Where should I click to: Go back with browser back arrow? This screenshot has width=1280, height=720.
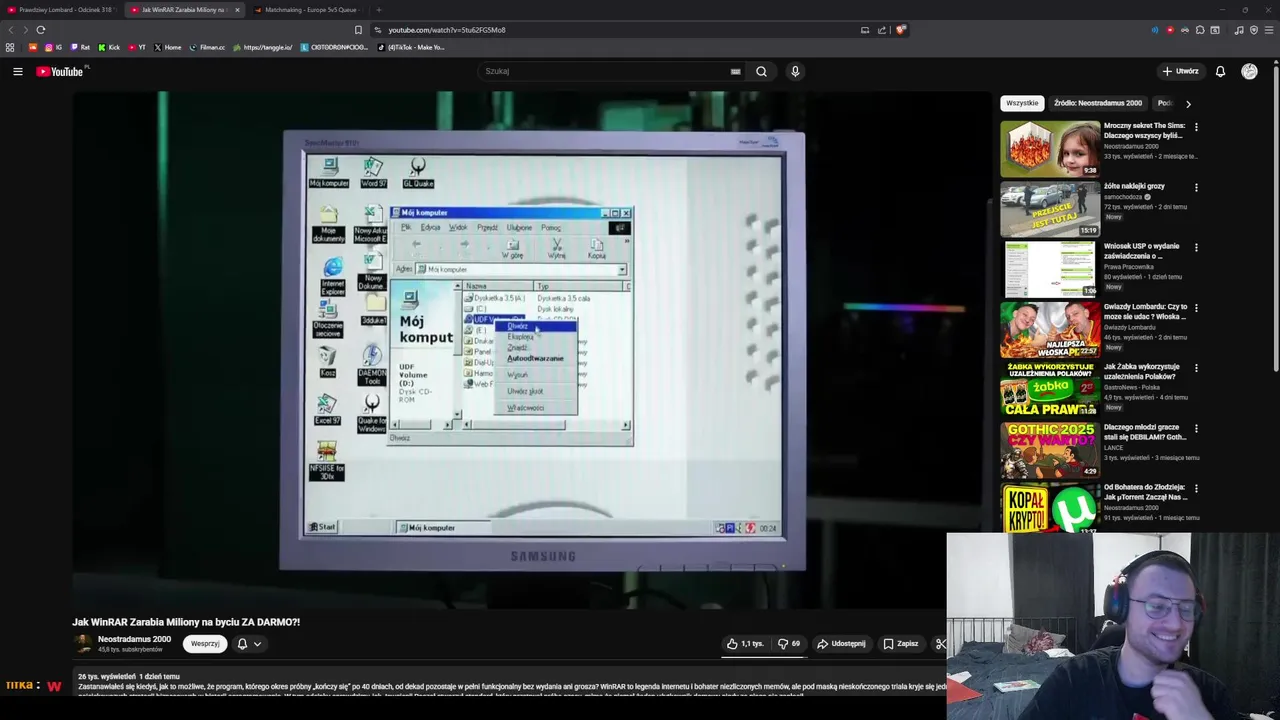click(x=11, y=30)
